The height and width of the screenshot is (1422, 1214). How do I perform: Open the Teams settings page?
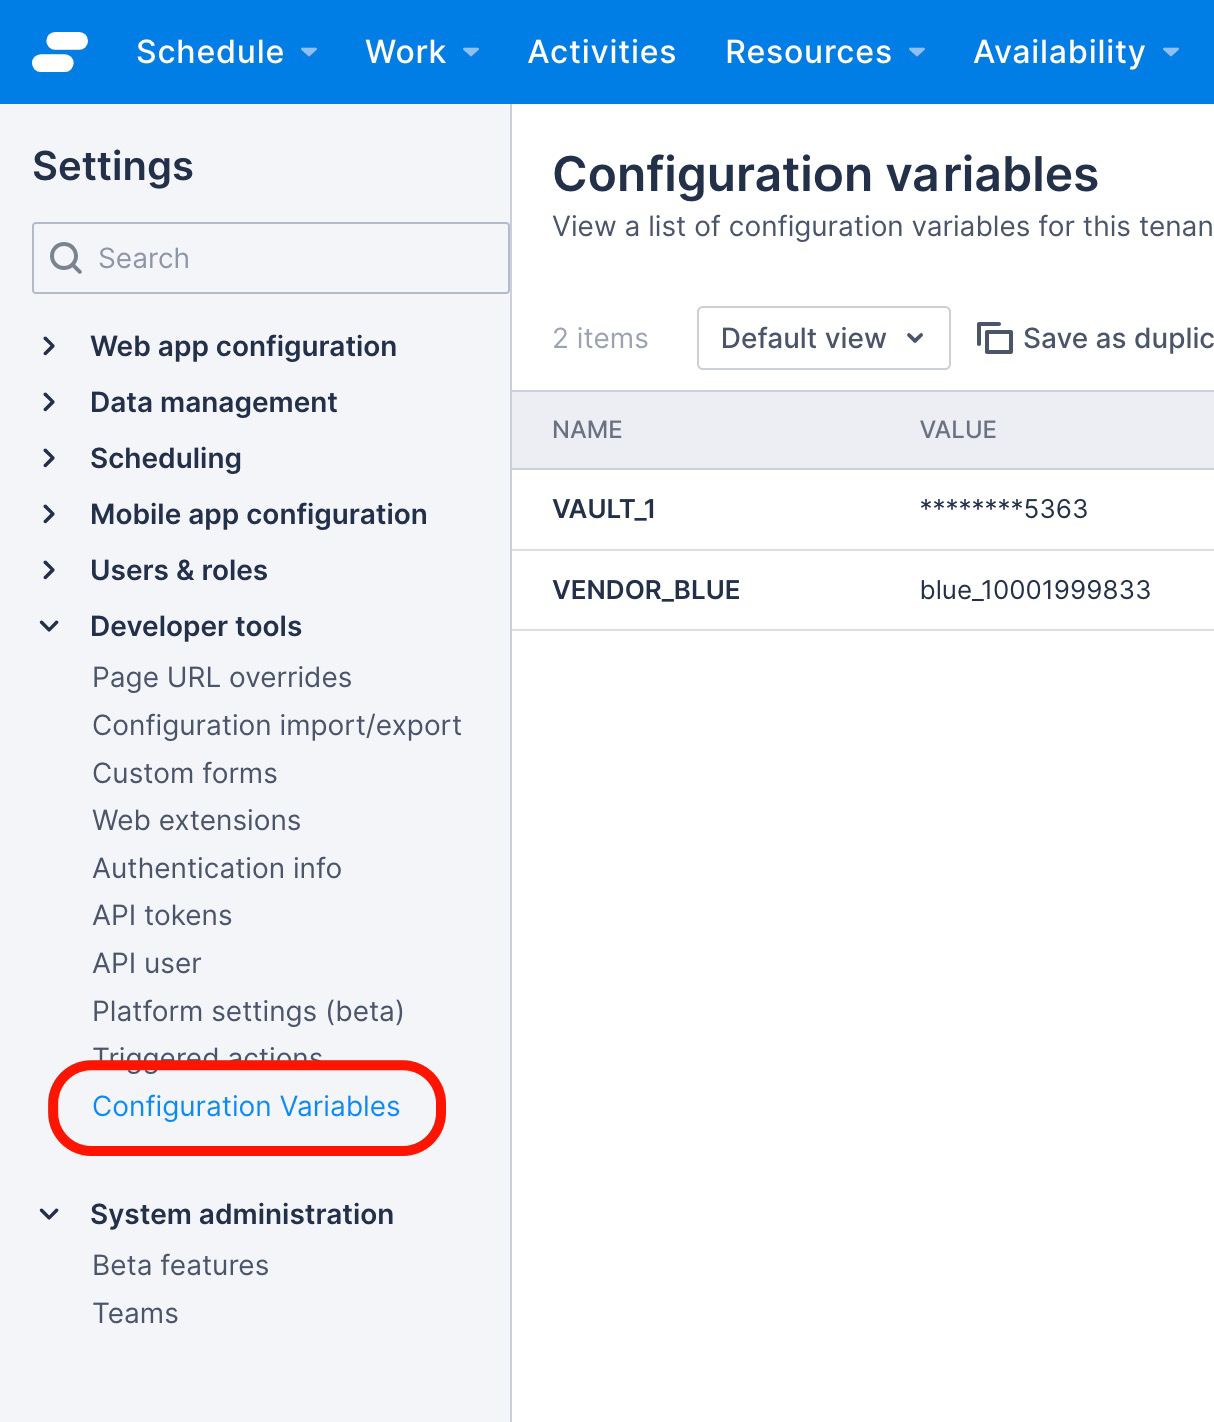pos(135,1313)
